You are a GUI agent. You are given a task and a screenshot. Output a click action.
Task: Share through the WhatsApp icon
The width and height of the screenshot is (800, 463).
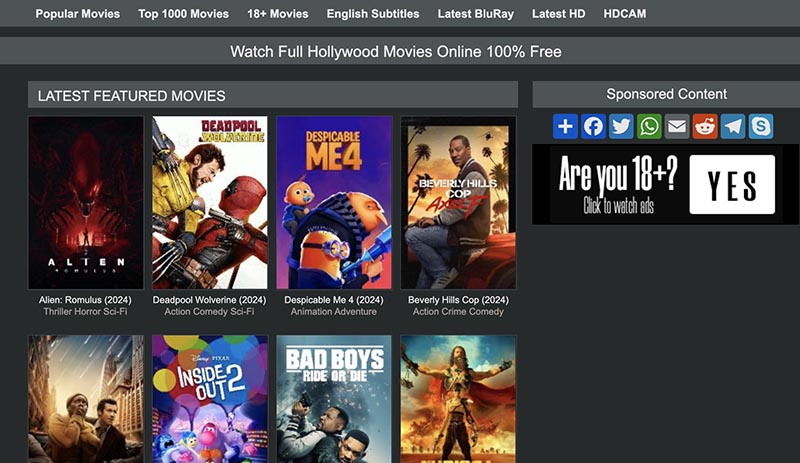tap(649, 126)
